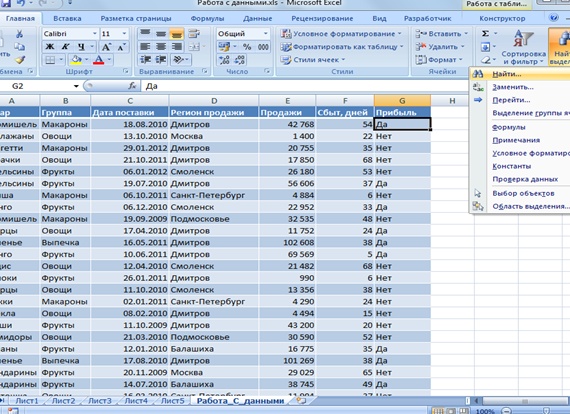Toggle italic formatting (К) button
Image resolution: width=570 pixels, height=414 pixels.
pyautogui.click(x=65, y=47)
